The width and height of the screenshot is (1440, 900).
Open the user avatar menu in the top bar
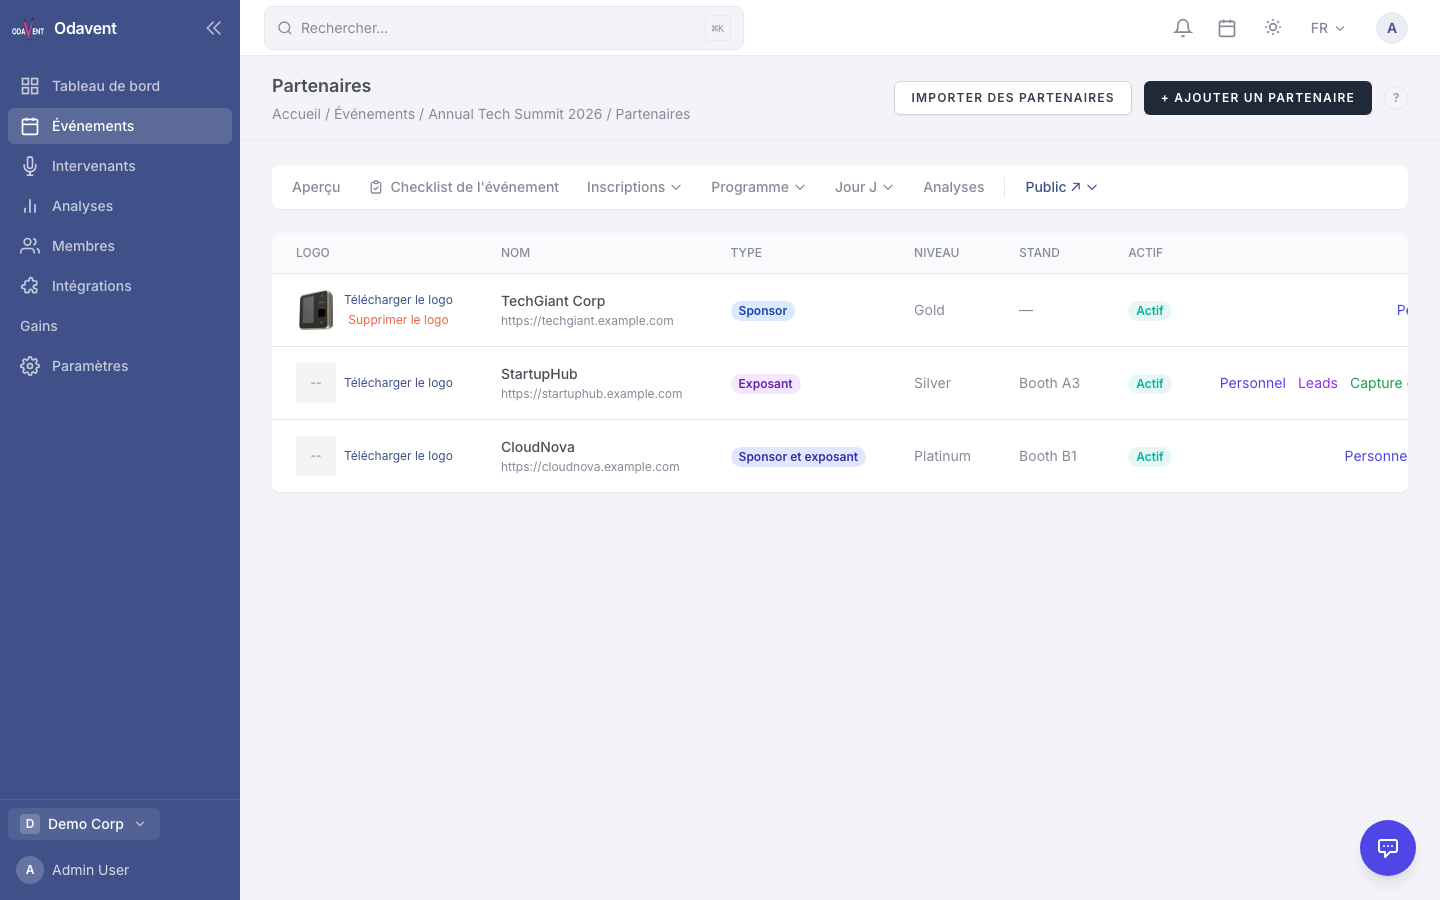(x=1392, y=28)
